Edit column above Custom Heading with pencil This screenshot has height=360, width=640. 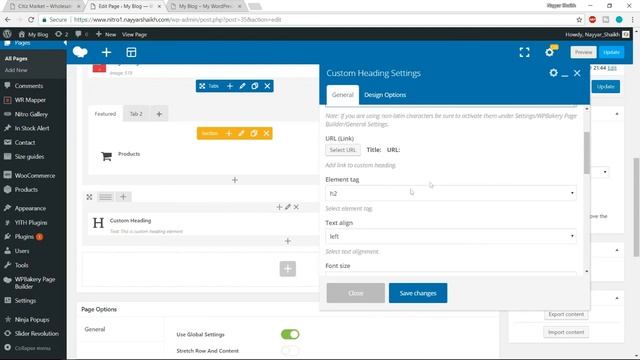288,207
